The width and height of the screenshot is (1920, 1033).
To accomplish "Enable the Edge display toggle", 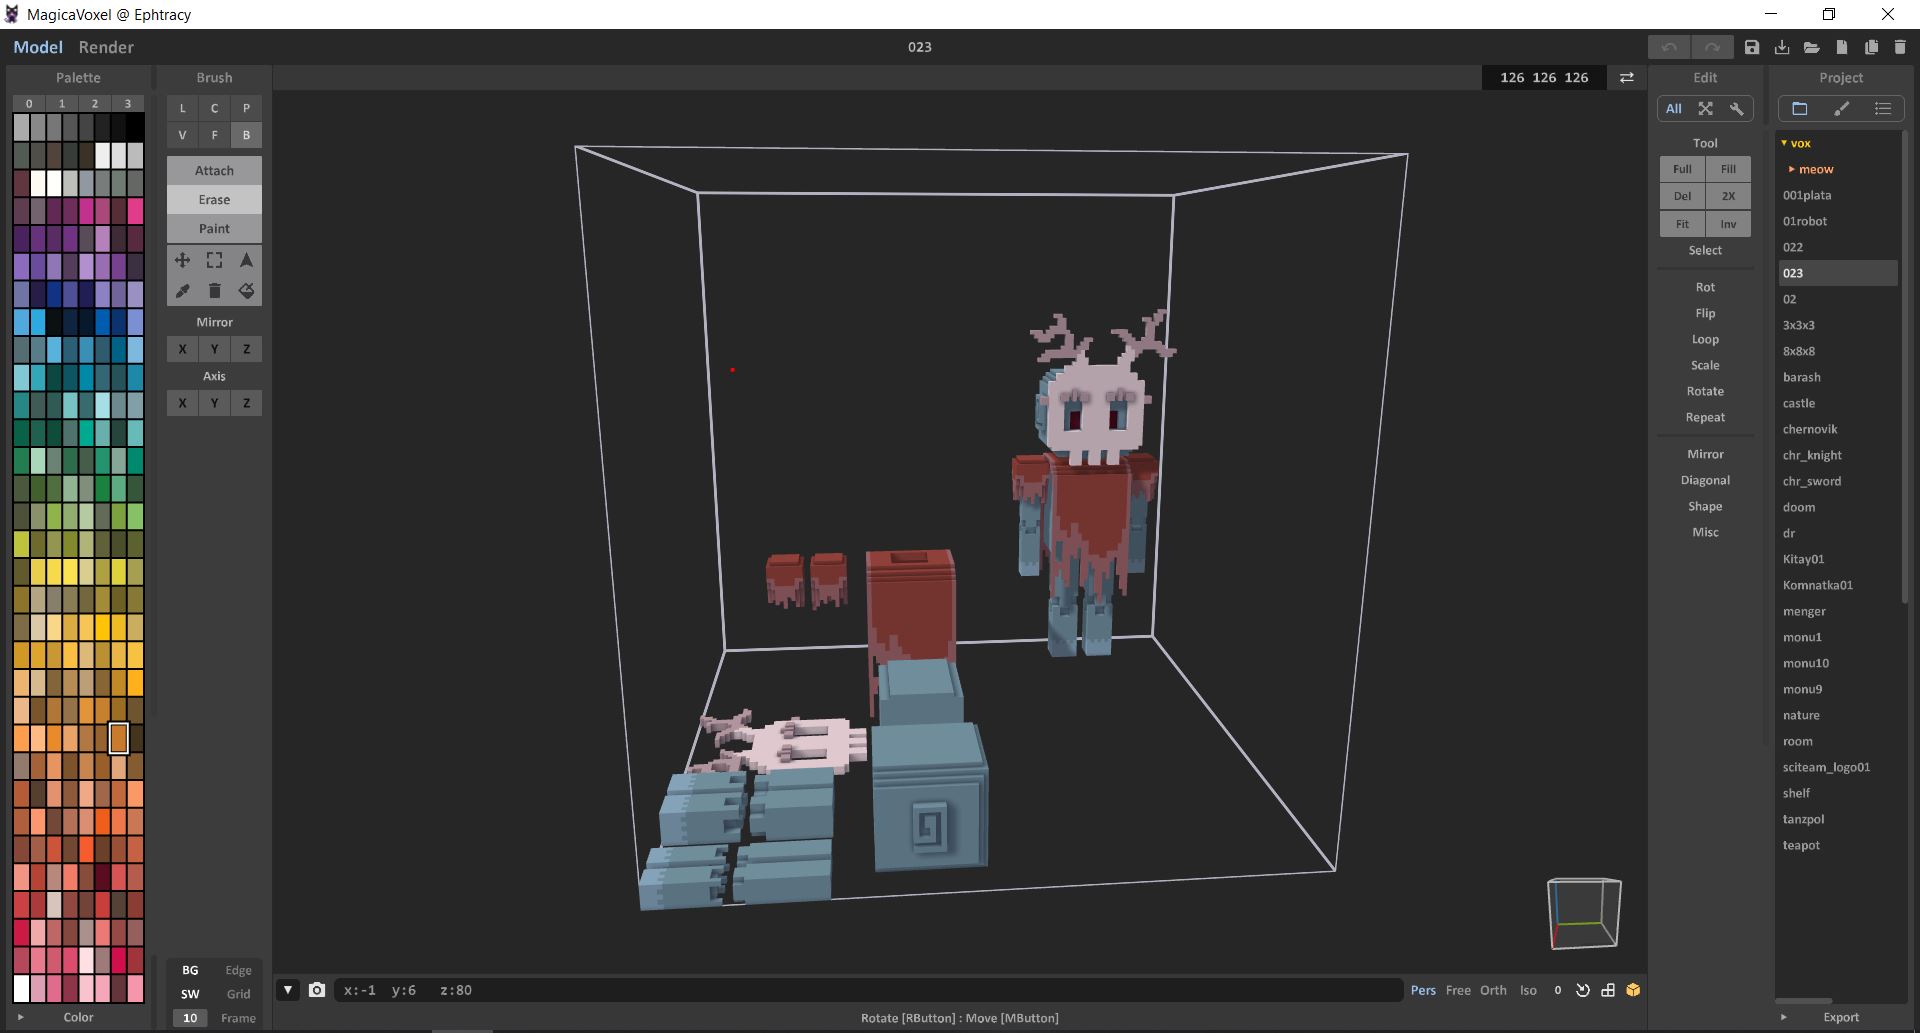I will pyautogui.click(x=238, y=970).
